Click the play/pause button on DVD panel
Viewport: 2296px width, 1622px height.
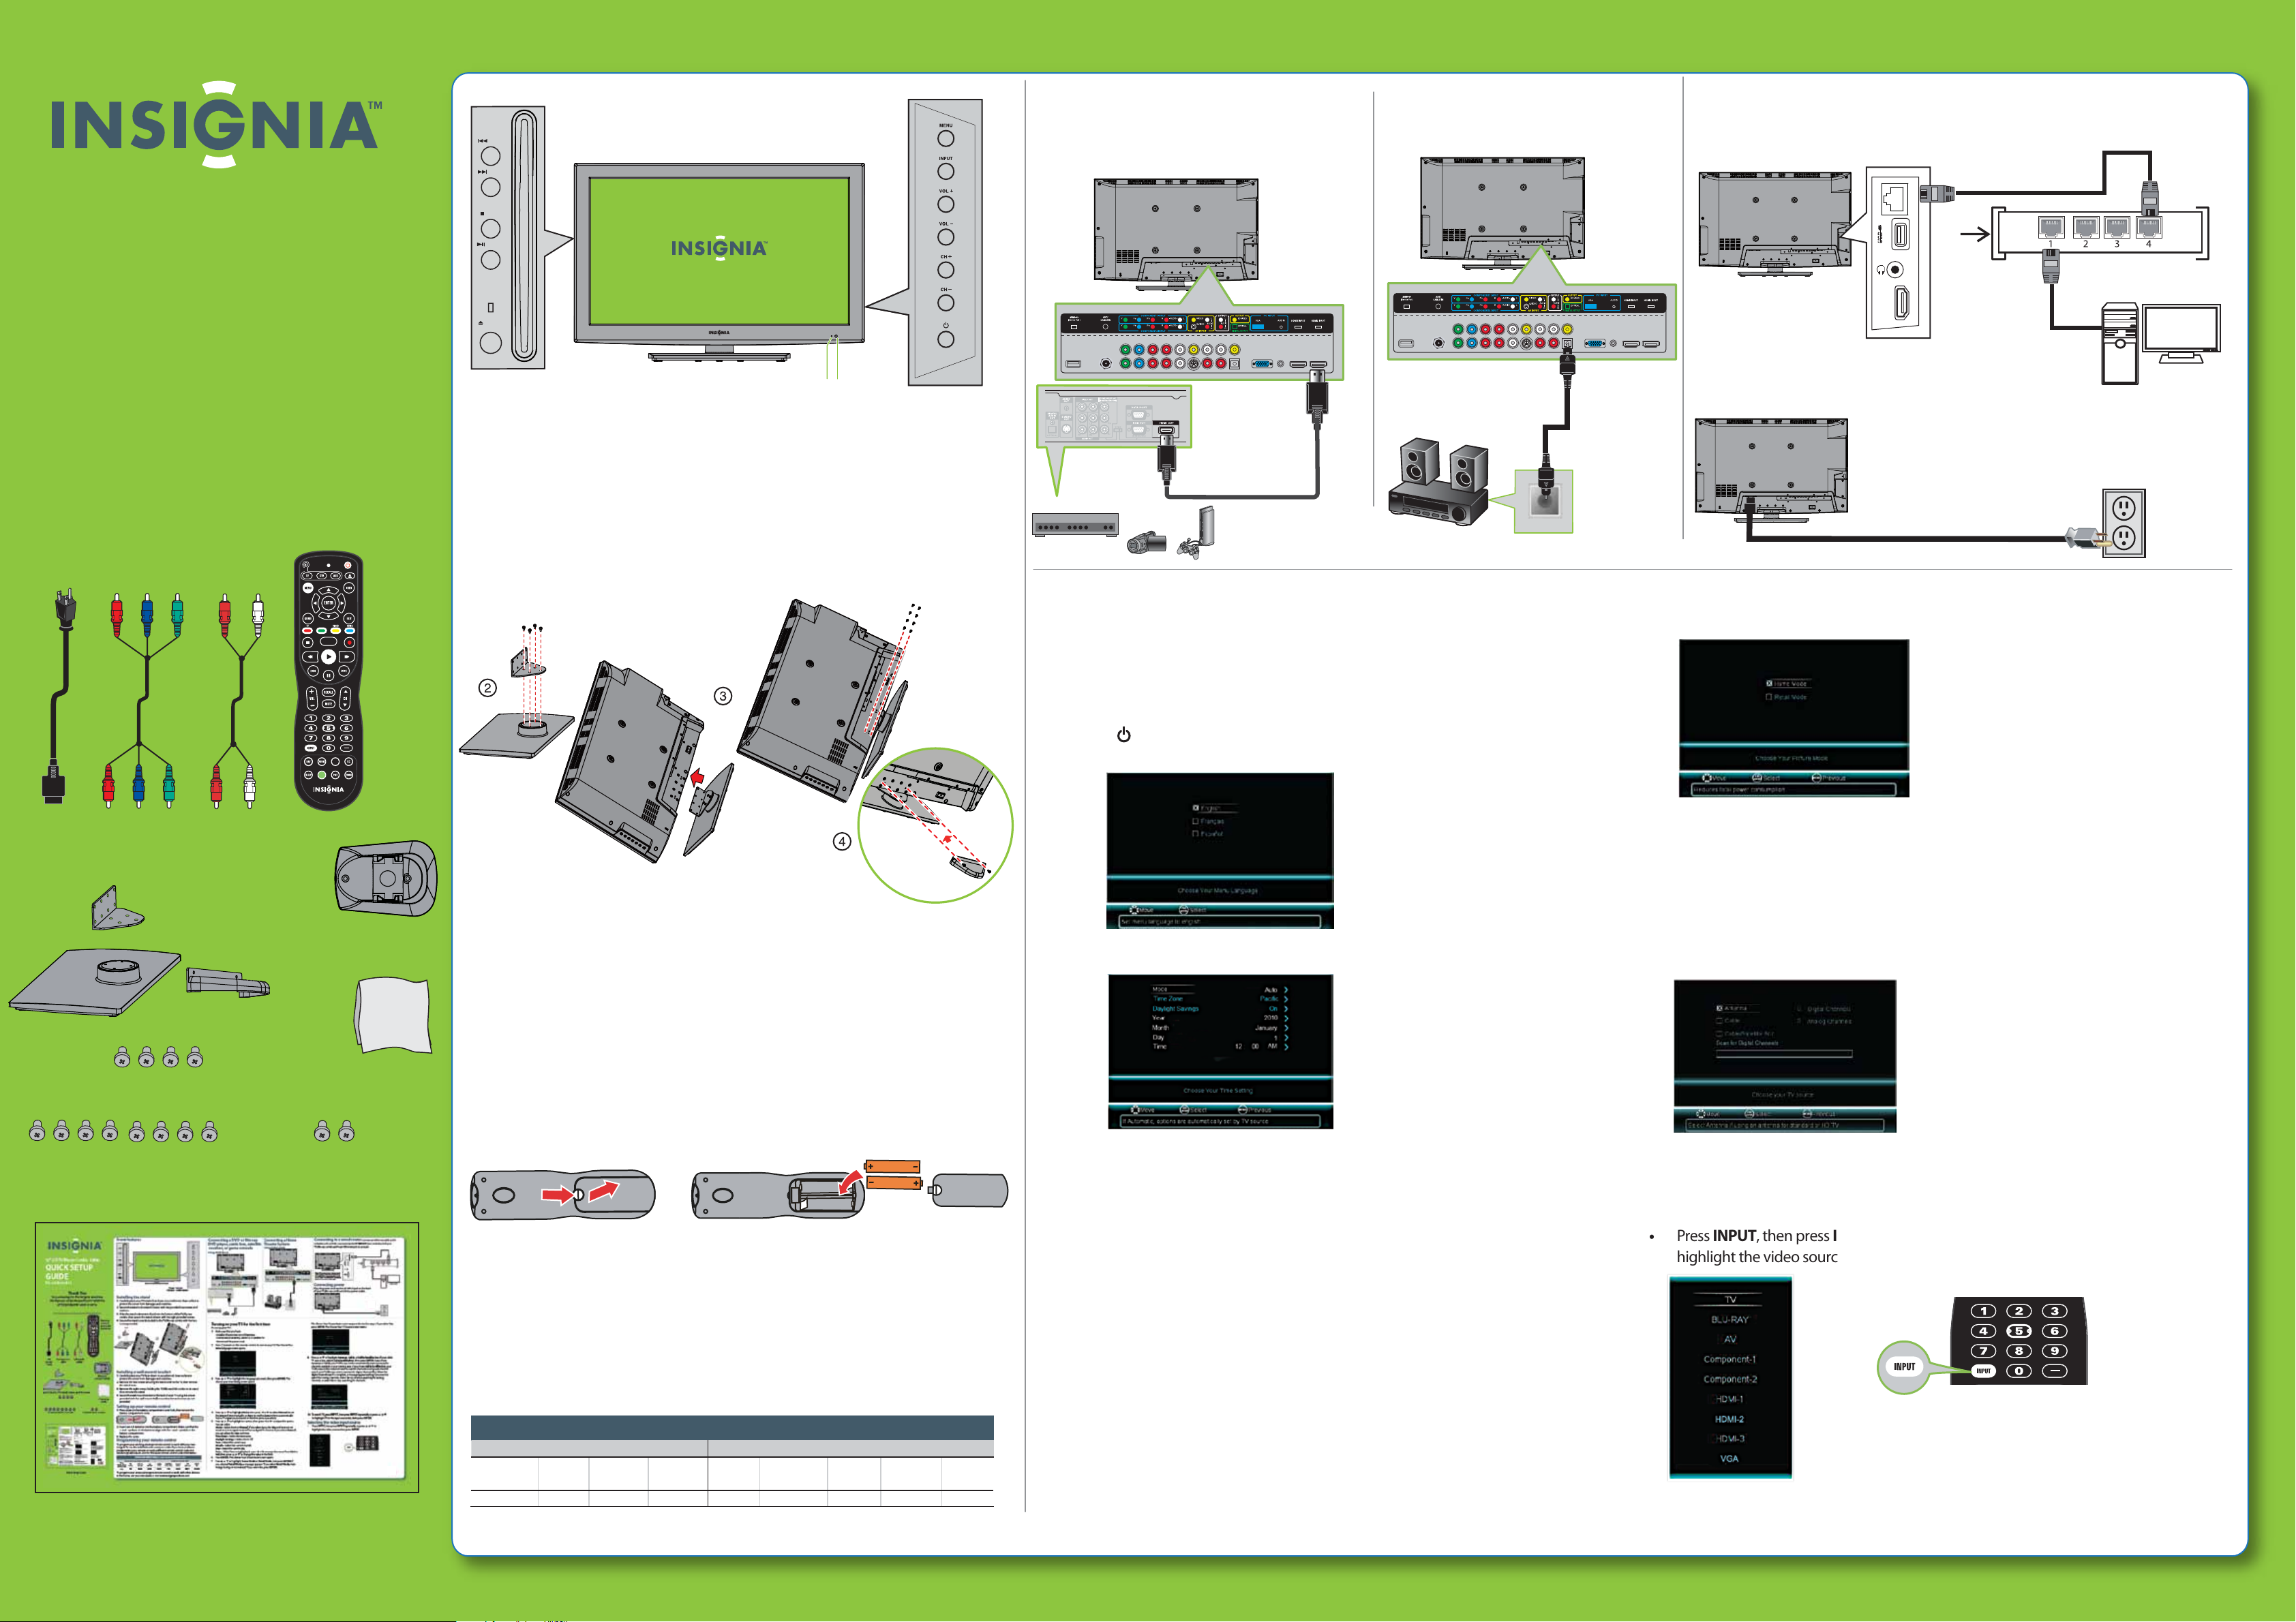[x=490, y=260]
